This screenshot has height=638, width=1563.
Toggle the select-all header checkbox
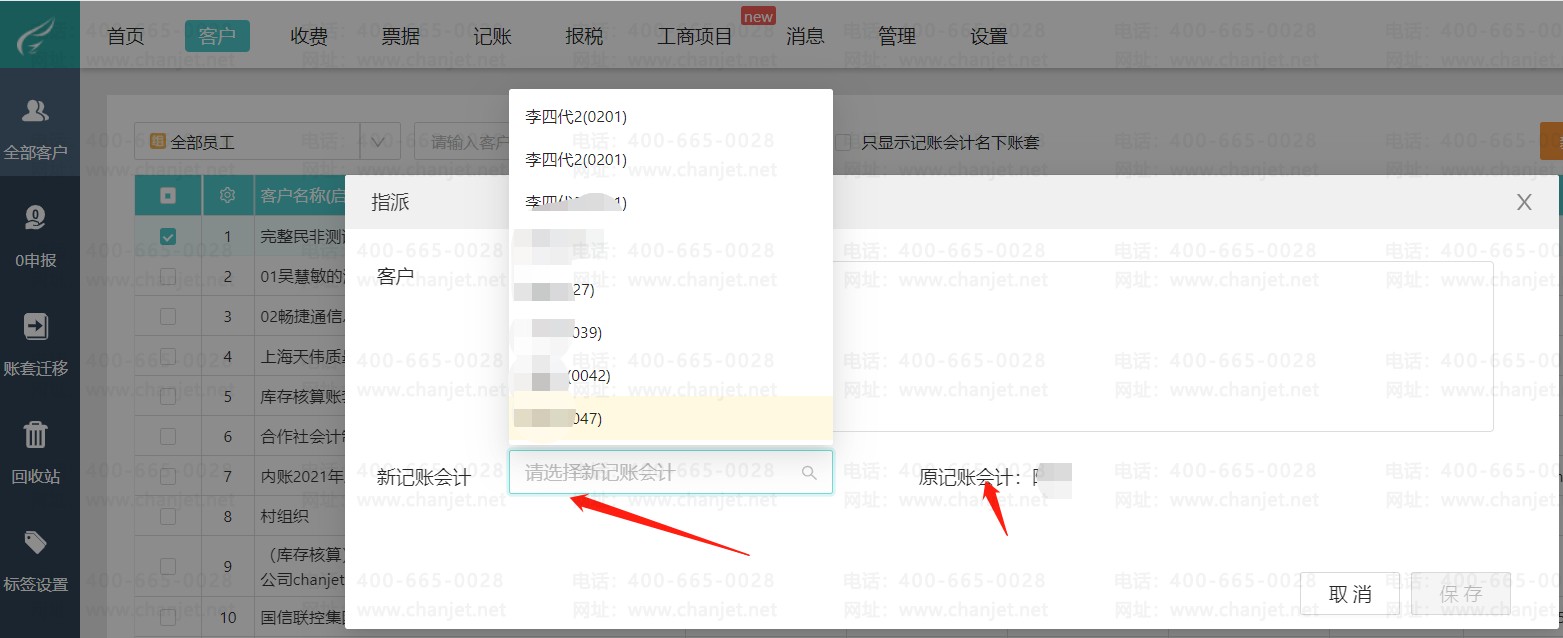pyautogui.click(x=168, y=196)
